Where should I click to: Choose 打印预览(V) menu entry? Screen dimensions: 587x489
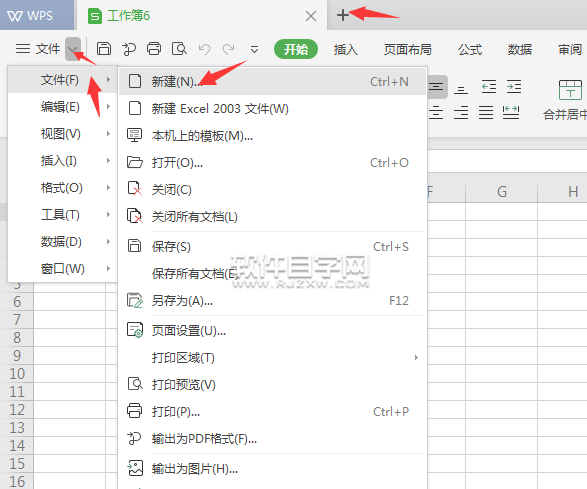click(273, 385)
